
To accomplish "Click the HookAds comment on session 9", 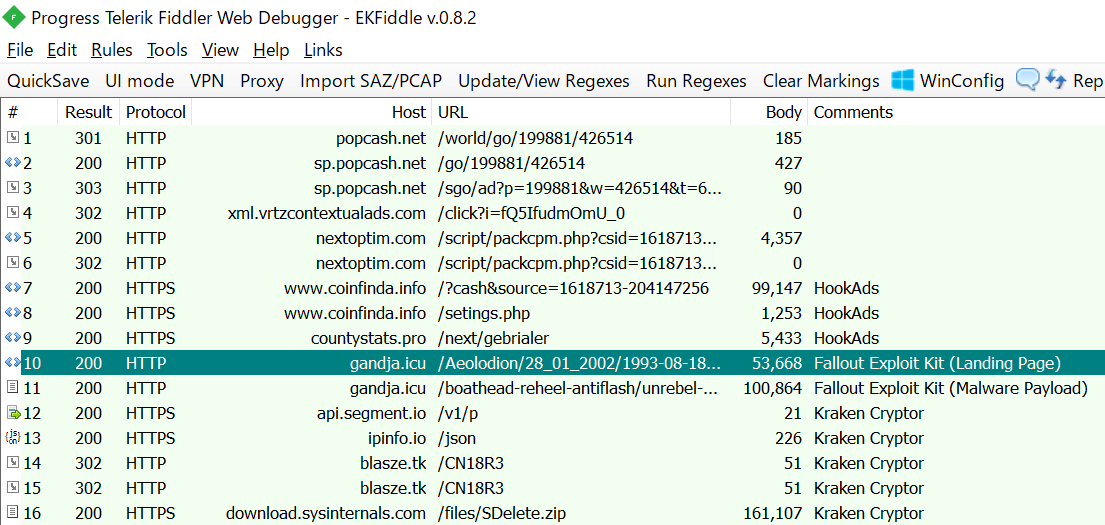I will (846, 338).
